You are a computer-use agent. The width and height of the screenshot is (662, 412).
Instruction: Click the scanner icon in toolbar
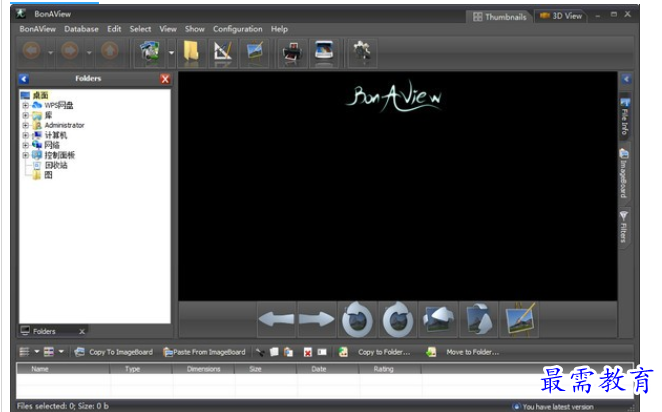324,52
